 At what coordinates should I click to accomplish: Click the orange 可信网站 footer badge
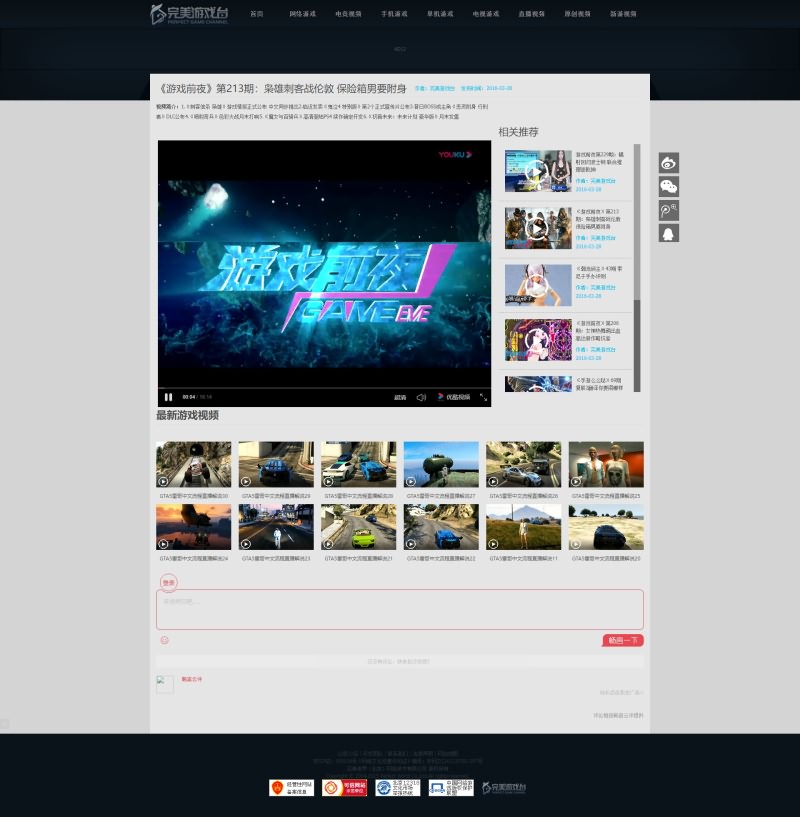(344, 788)
